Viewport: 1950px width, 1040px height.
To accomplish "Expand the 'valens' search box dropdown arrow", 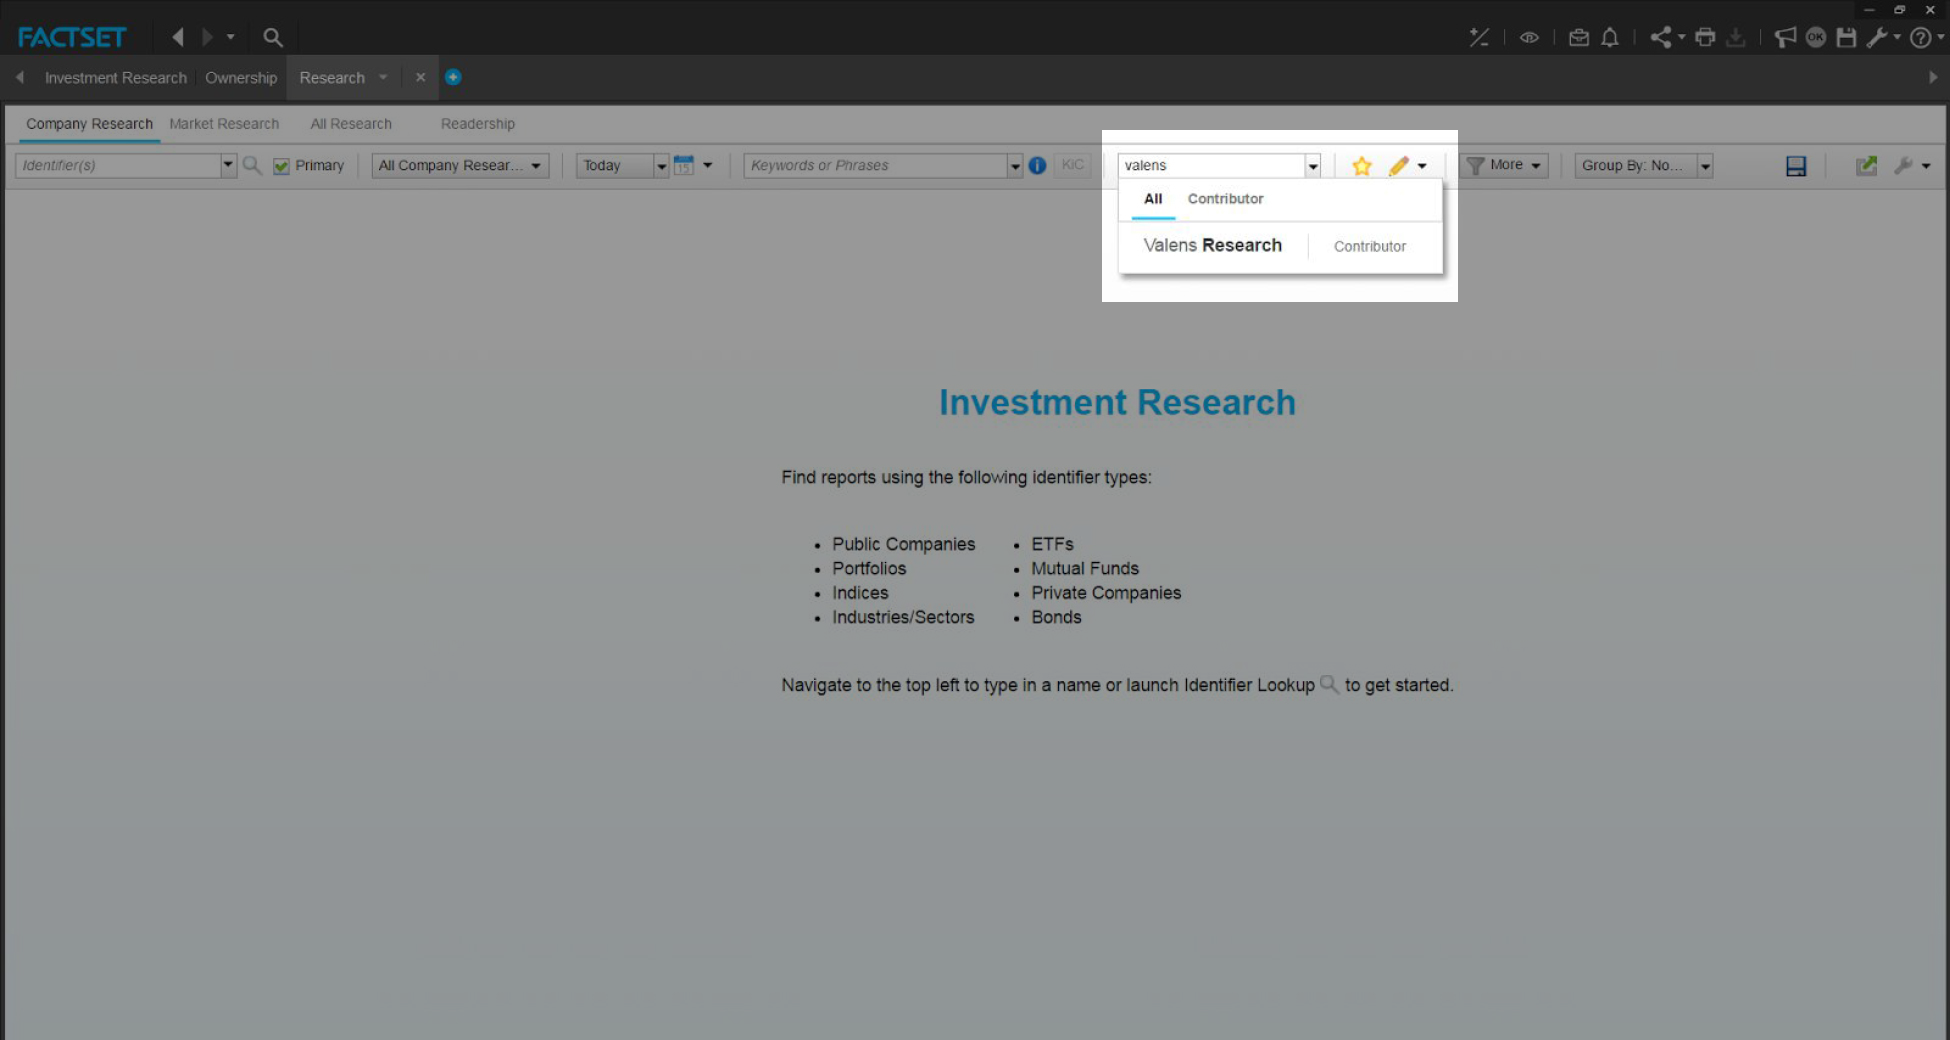I will click(x=1313, y=166).
